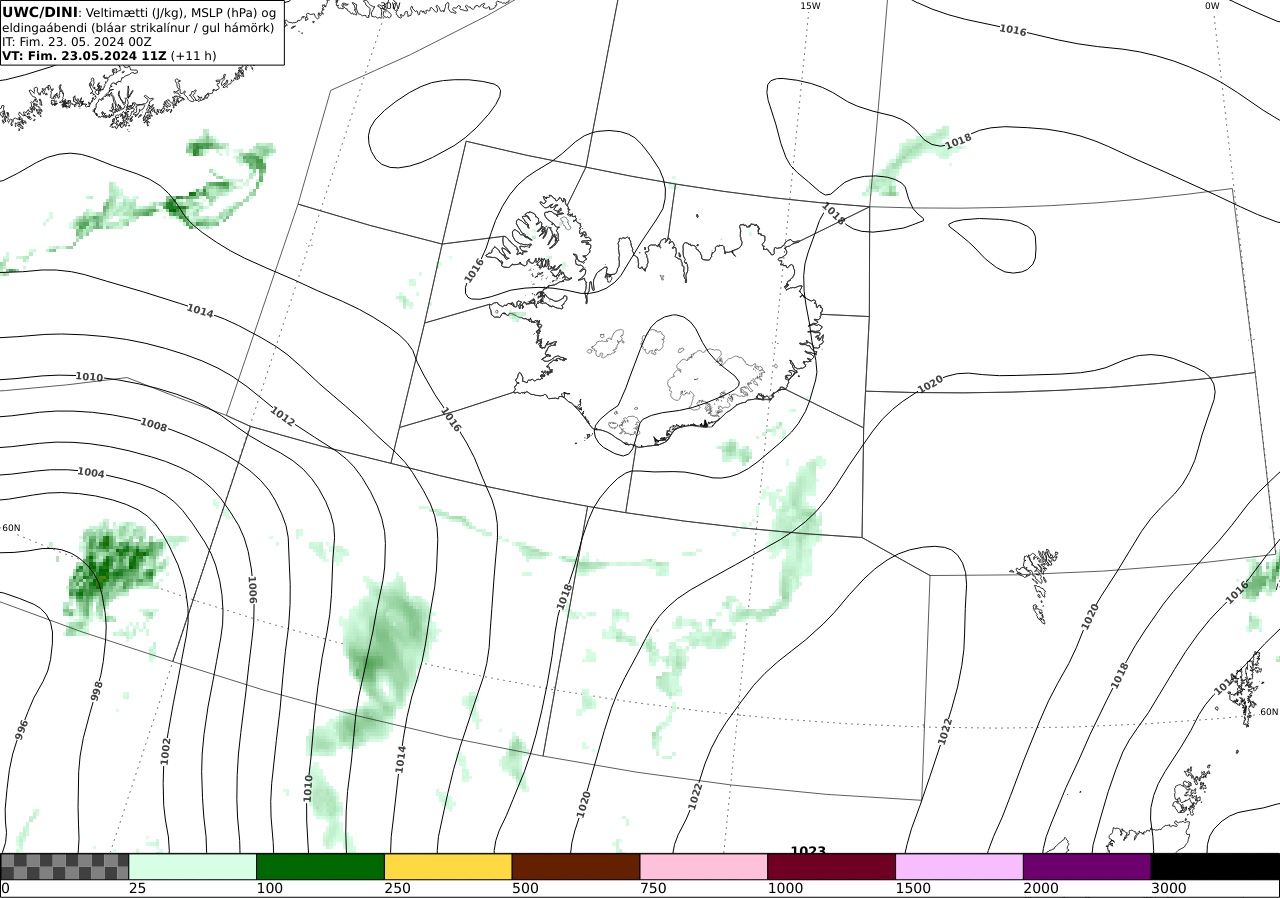The image size is (1280, 898).
Task: Click the '0W' longitude label
Action: [x=1212, y=6]
